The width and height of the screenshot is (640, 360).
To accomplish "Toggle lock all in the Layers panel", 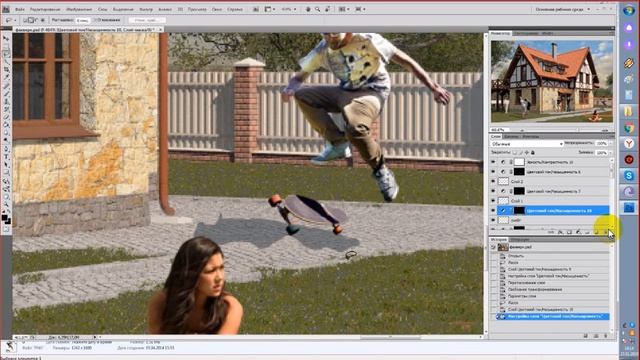I will tap(533, 153).
